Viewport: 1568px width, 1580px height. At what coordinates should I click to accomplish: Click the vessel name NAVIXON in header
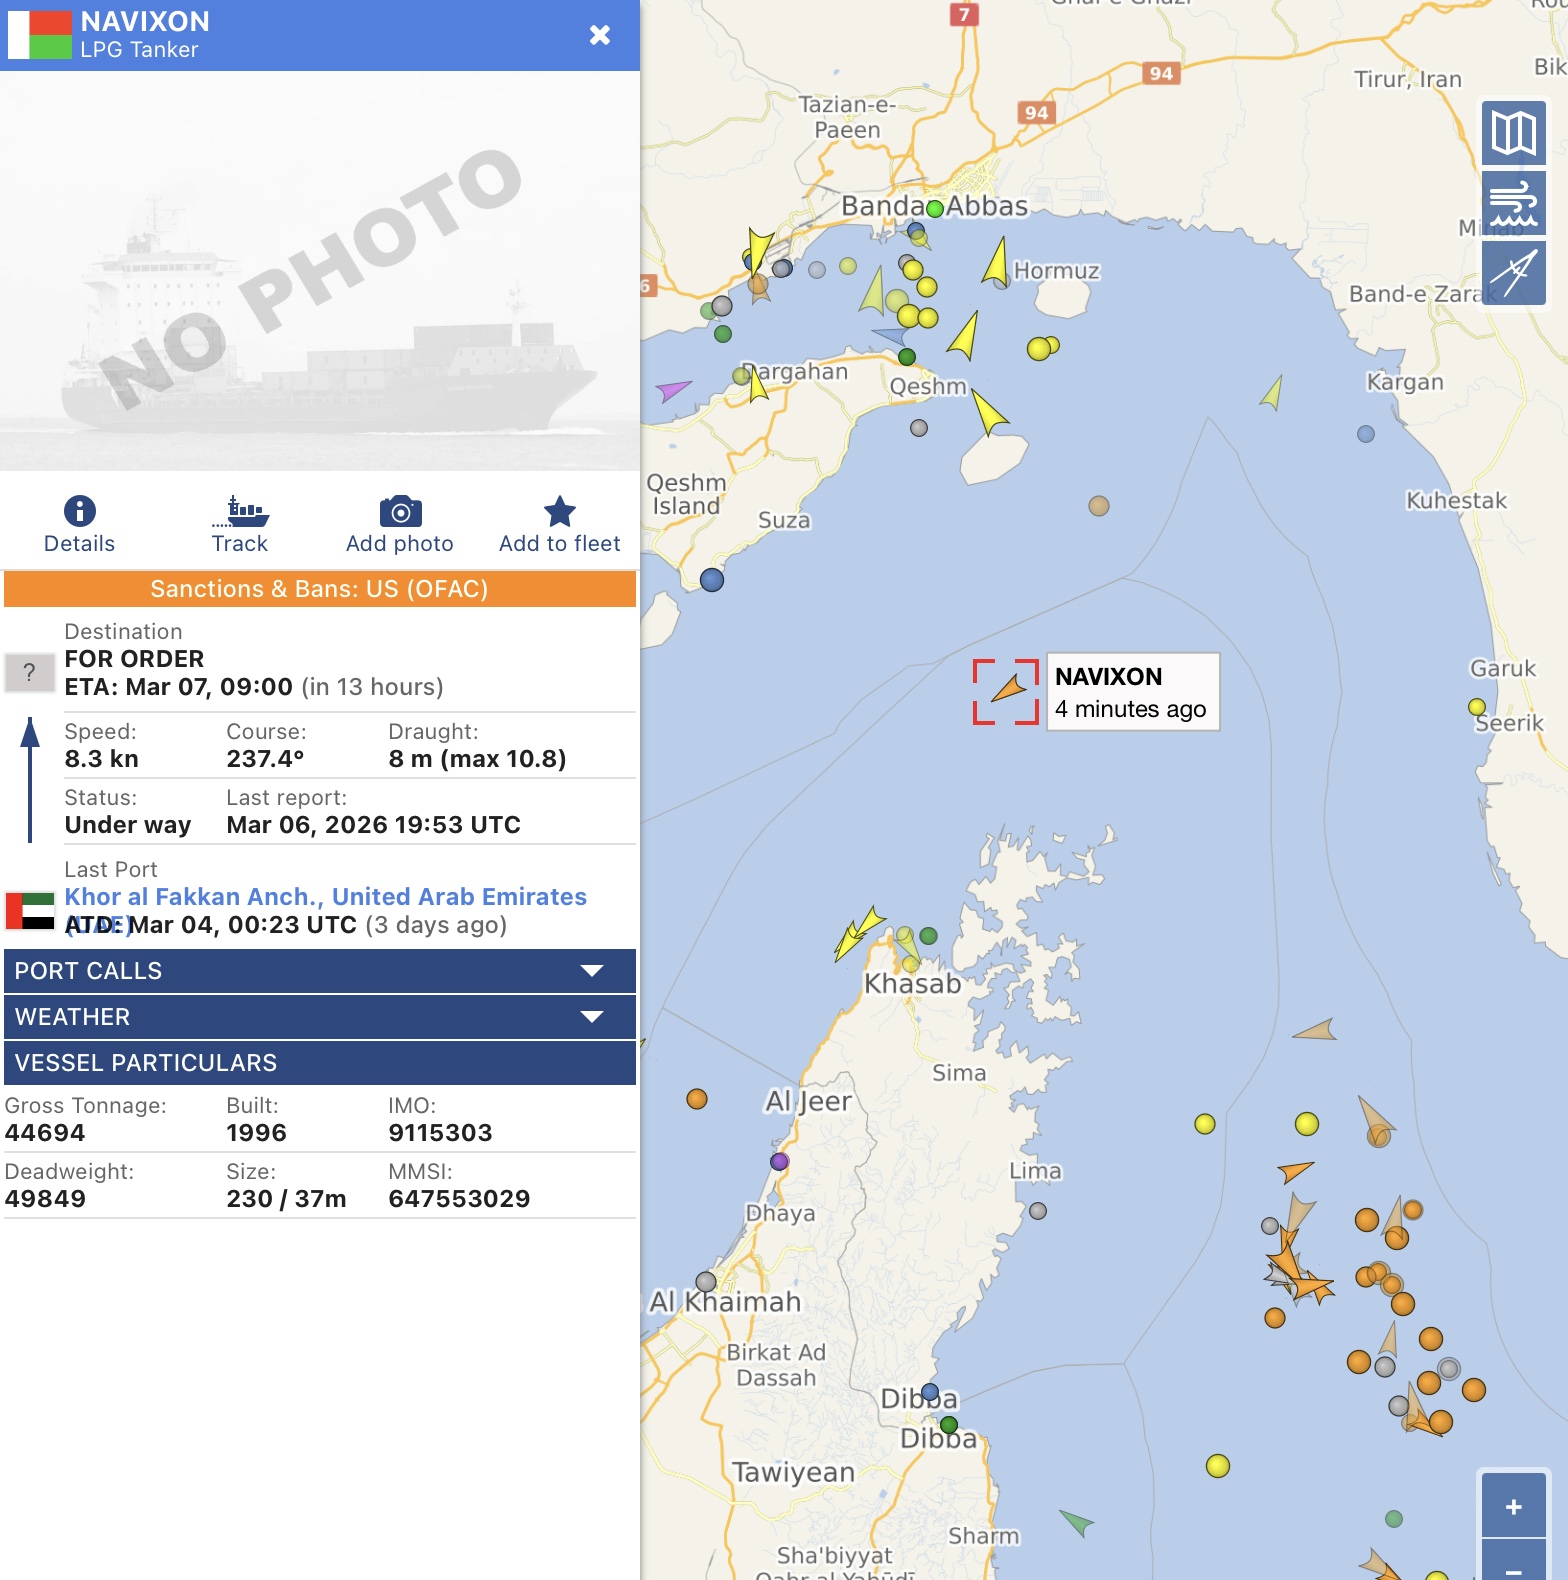(145, 21)
